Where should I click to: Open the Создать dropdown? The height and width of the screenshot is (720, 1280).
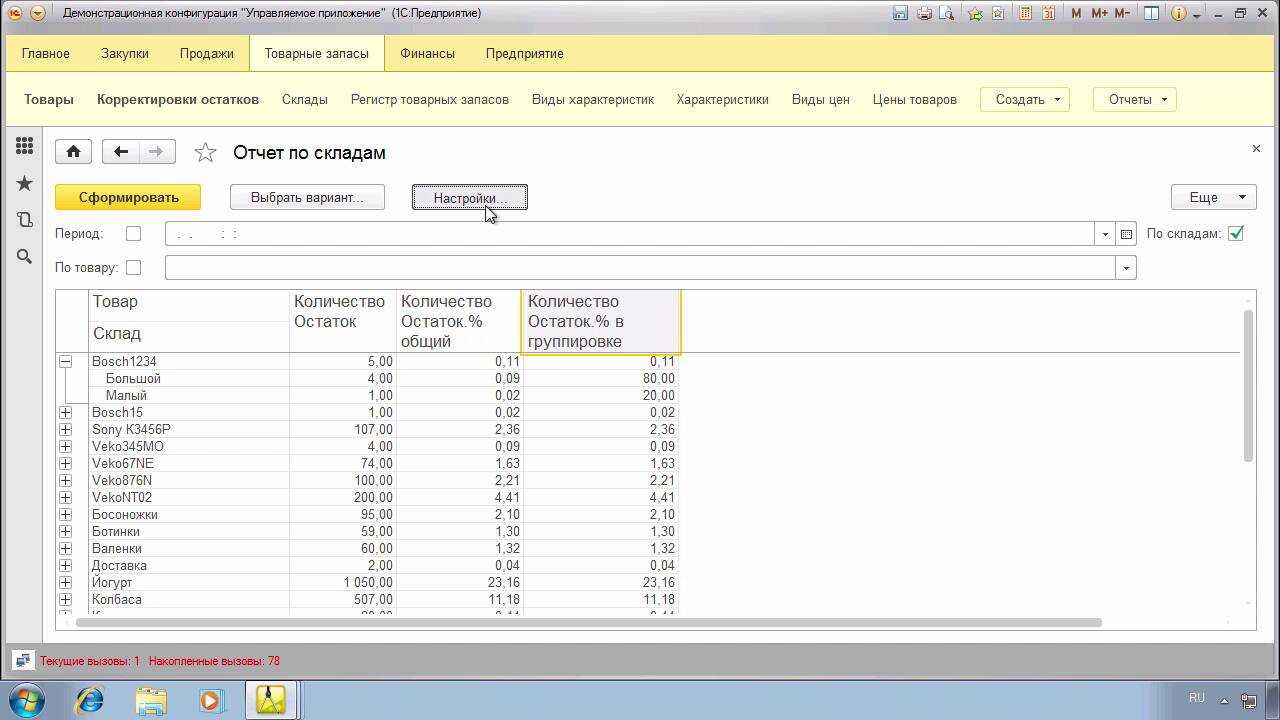(1025, 100)
